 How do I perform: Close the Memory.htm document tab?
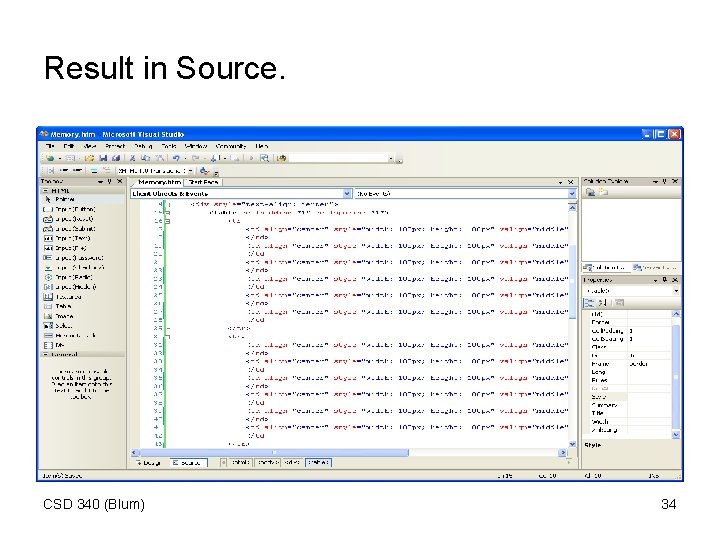pyautogui.click(x=571, y=182)
